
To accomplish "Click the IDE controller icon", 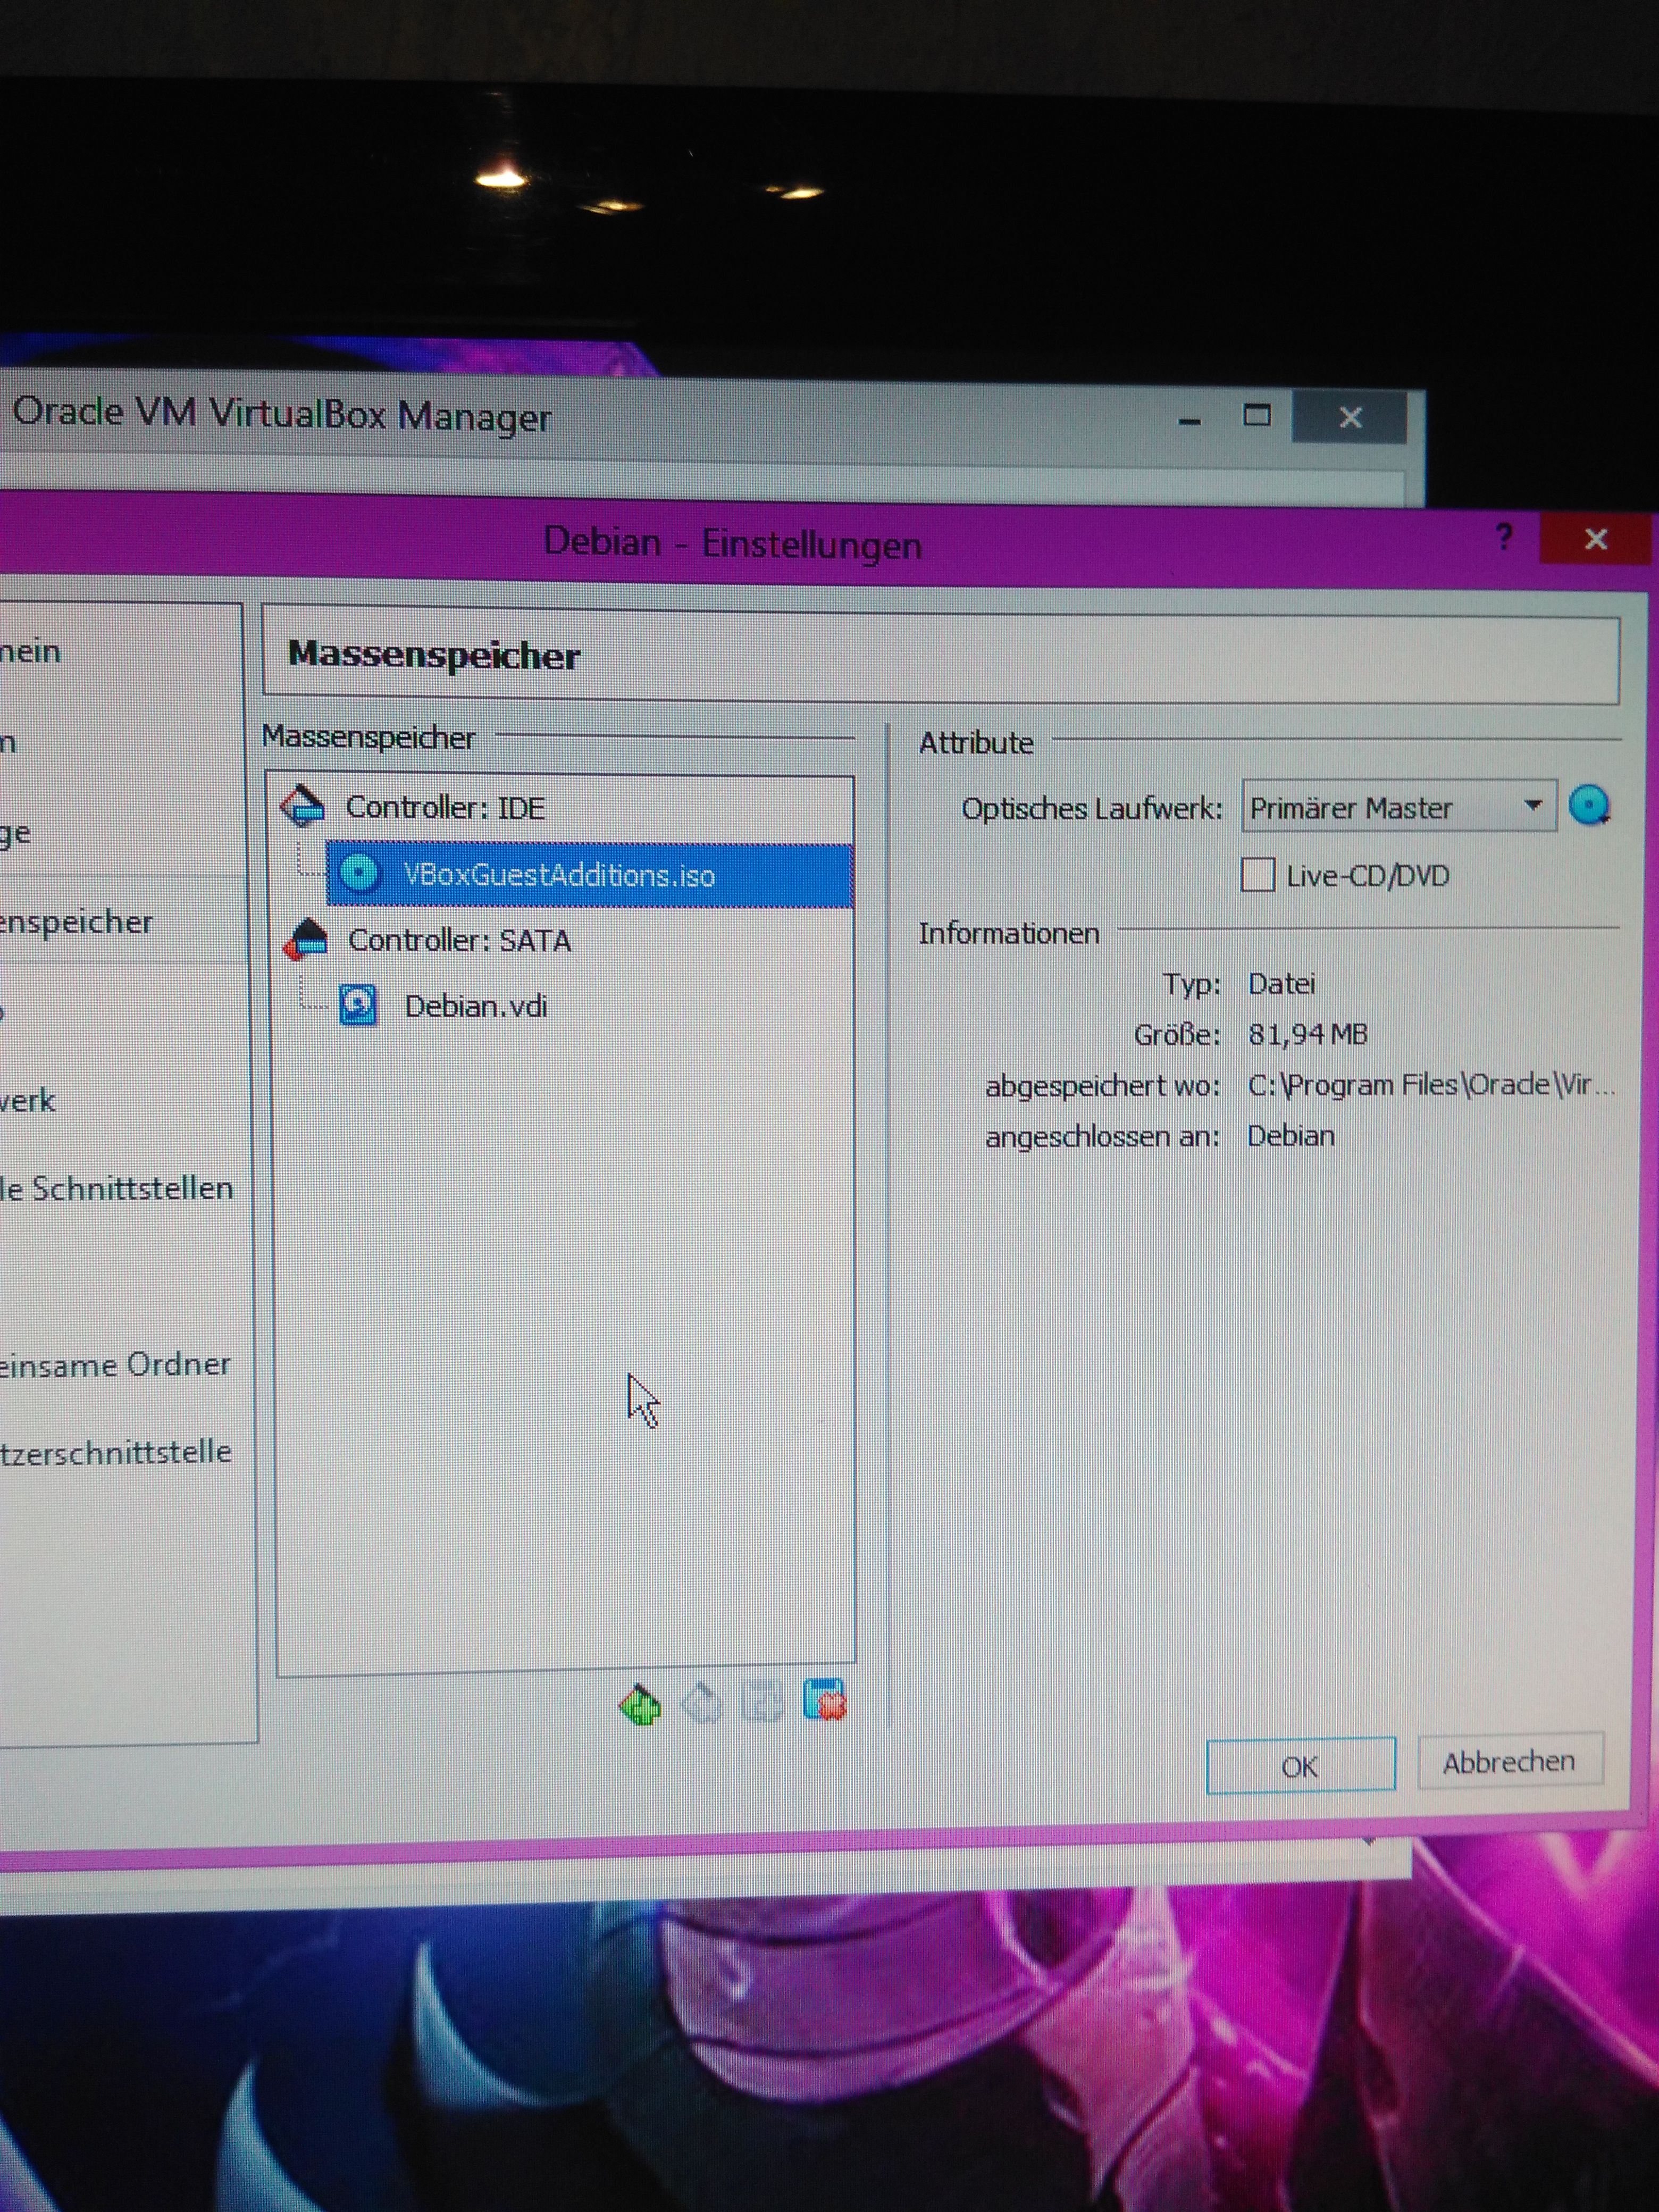I will click(303, 805).
